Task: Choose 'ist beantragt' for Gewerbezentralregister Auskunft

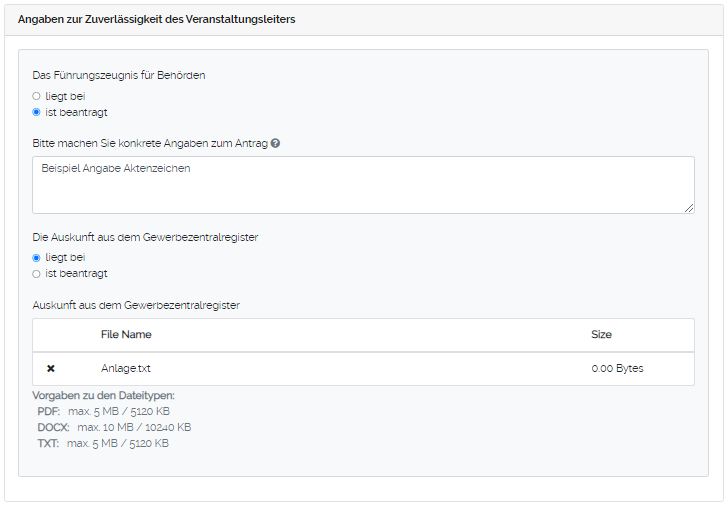Action: [37, 273]
